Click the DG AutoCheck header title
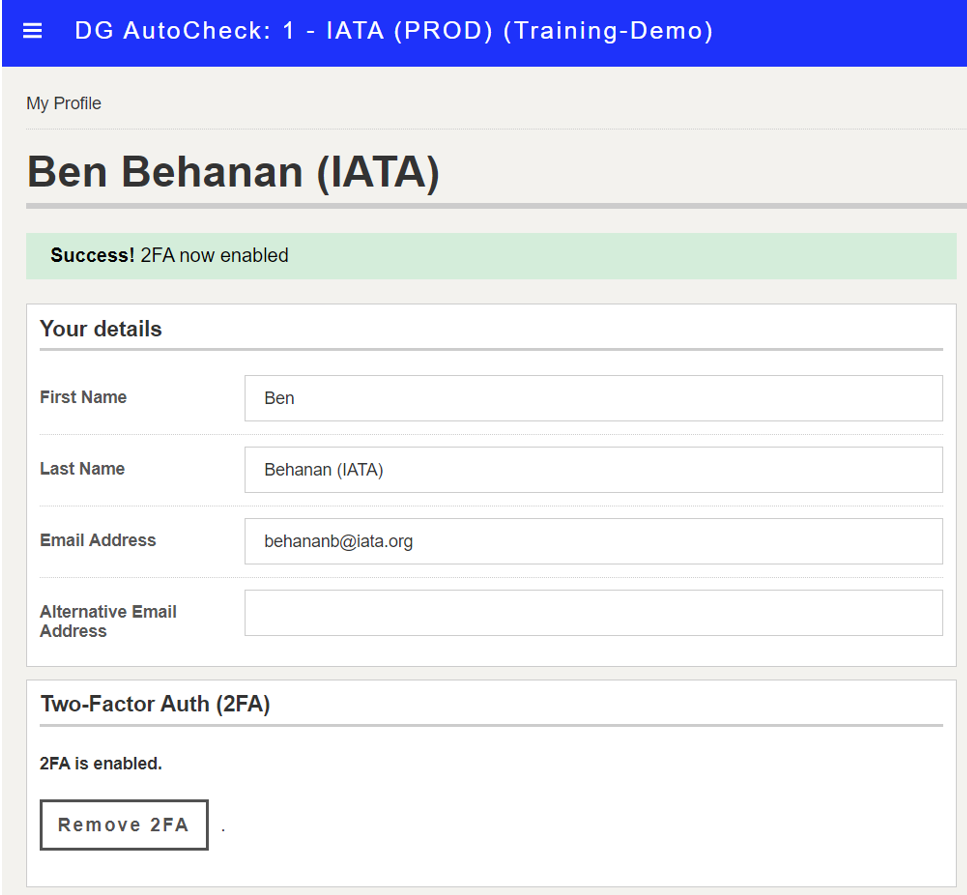The height and width of the screenshot is (895, 967). [x=393, y=31]
